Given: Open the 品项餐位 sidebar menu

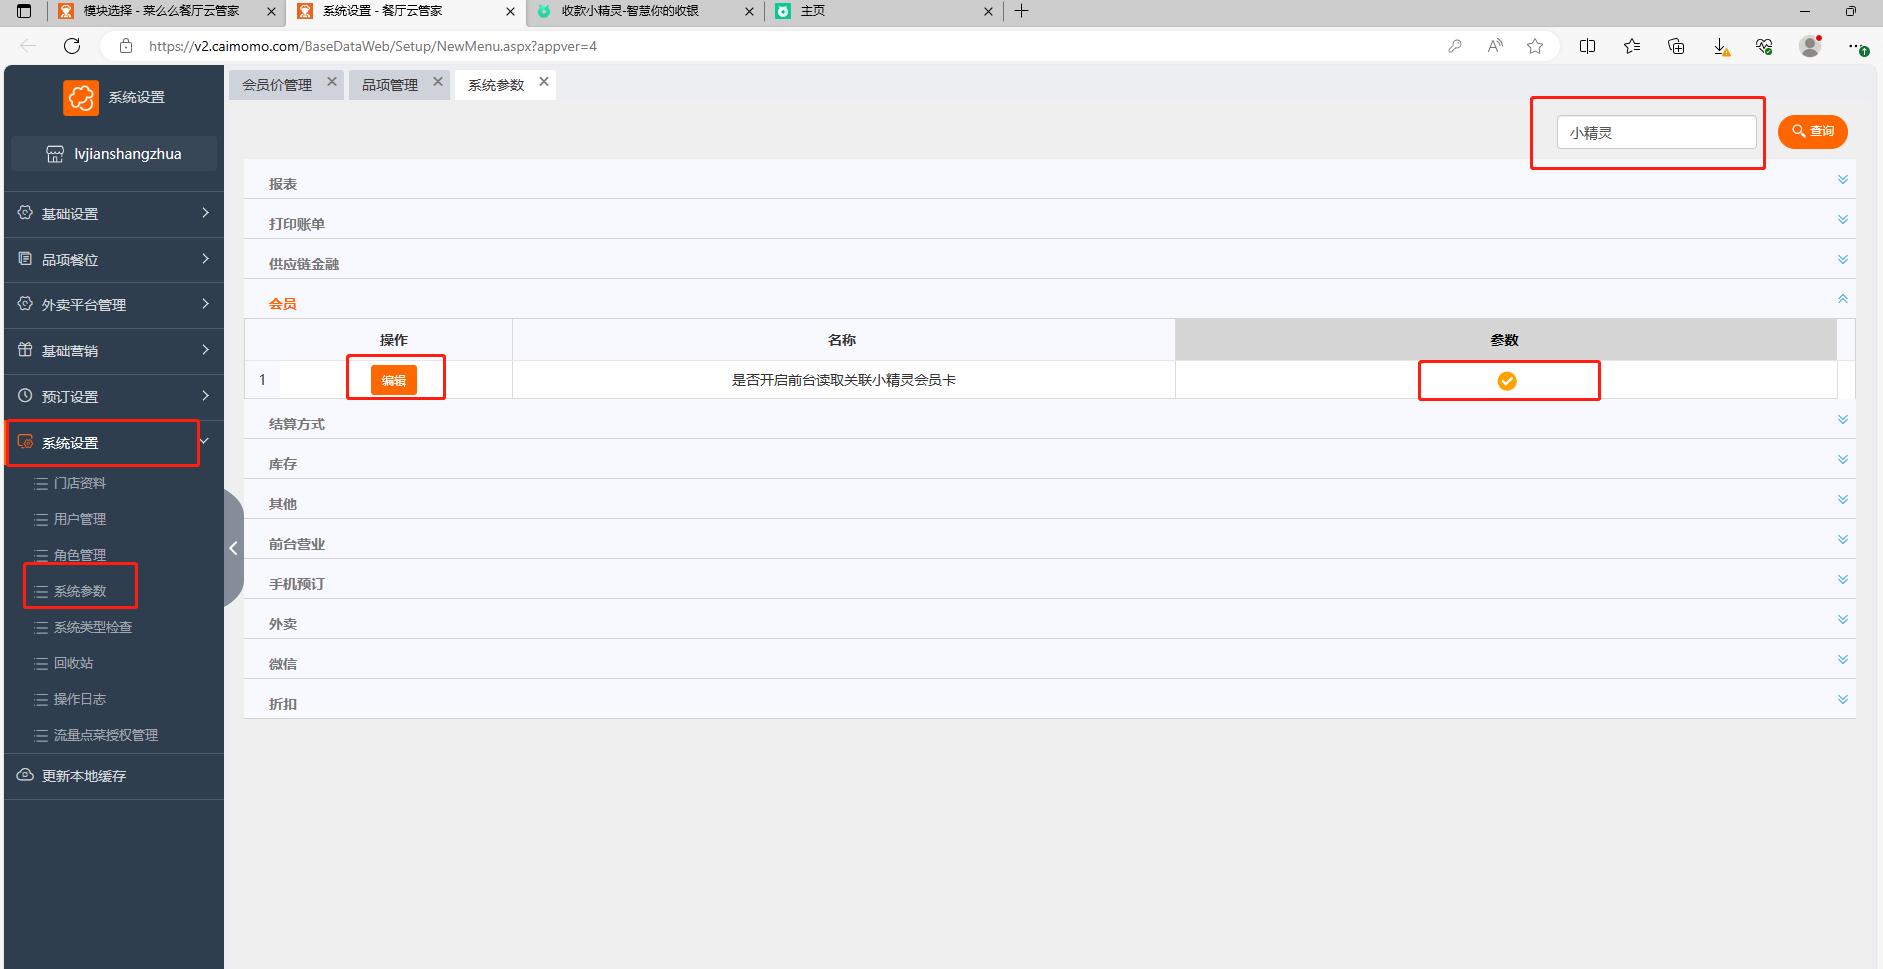Looking at the screenshot, I should tap(114, 259).
